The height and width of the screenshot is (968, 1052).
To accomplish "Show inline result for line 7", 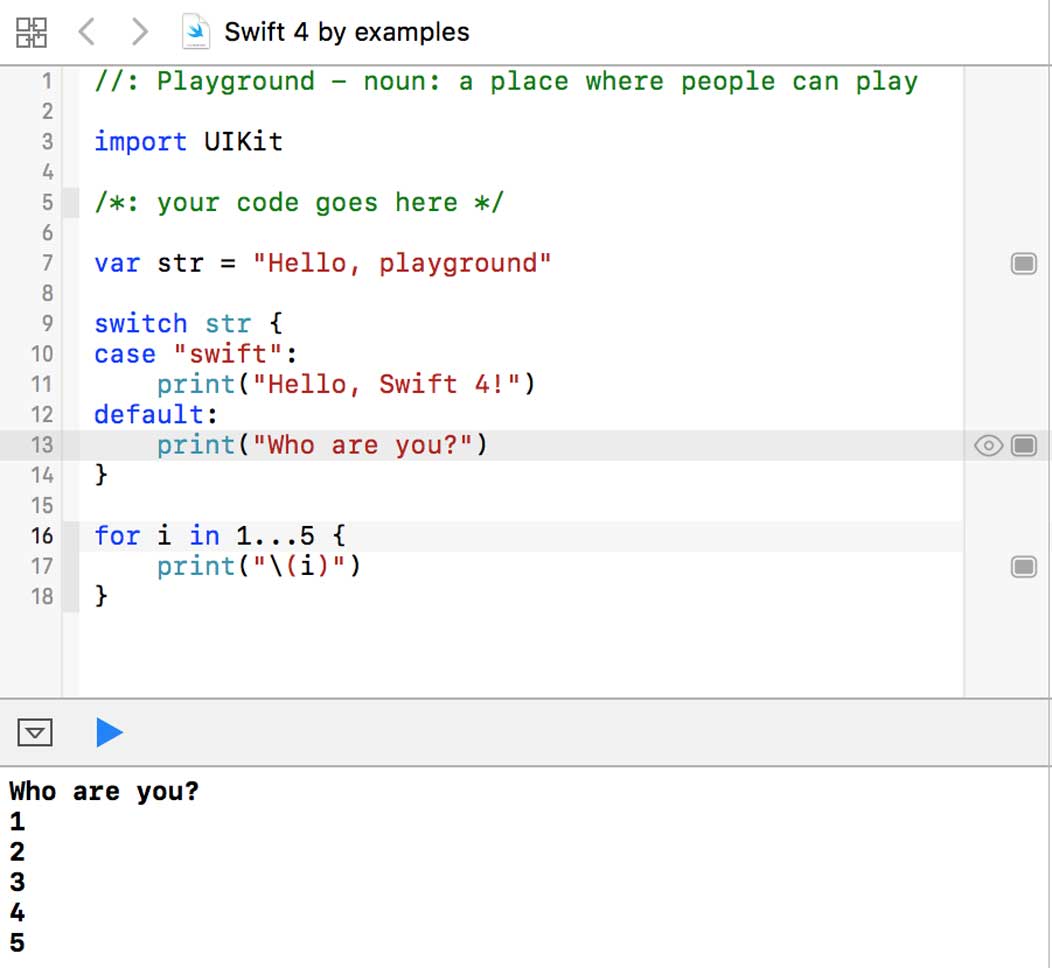I will (1023, 264).
